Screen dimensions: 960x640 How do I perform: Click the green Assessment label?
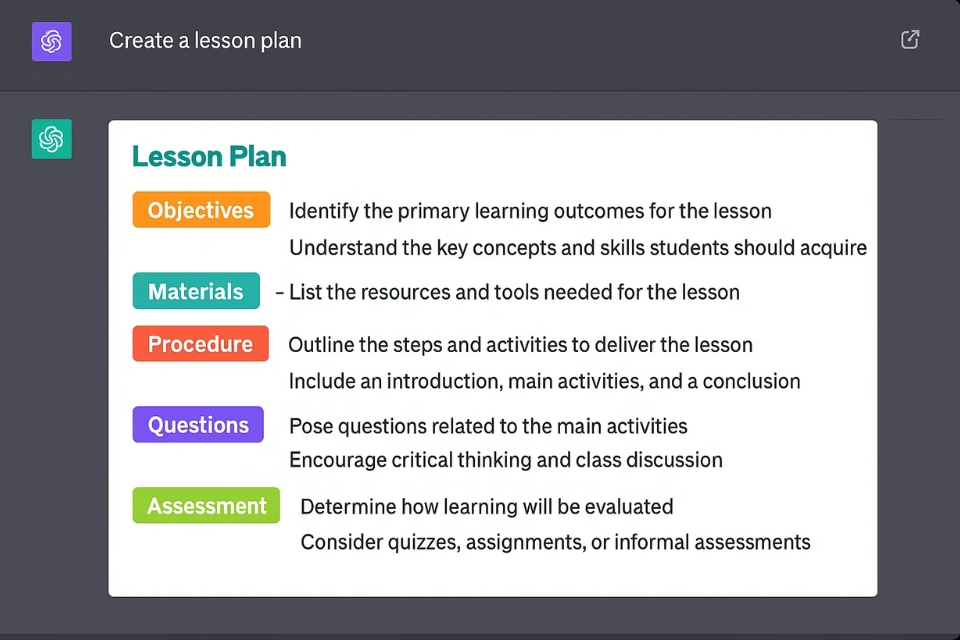[x=206, y=505]
